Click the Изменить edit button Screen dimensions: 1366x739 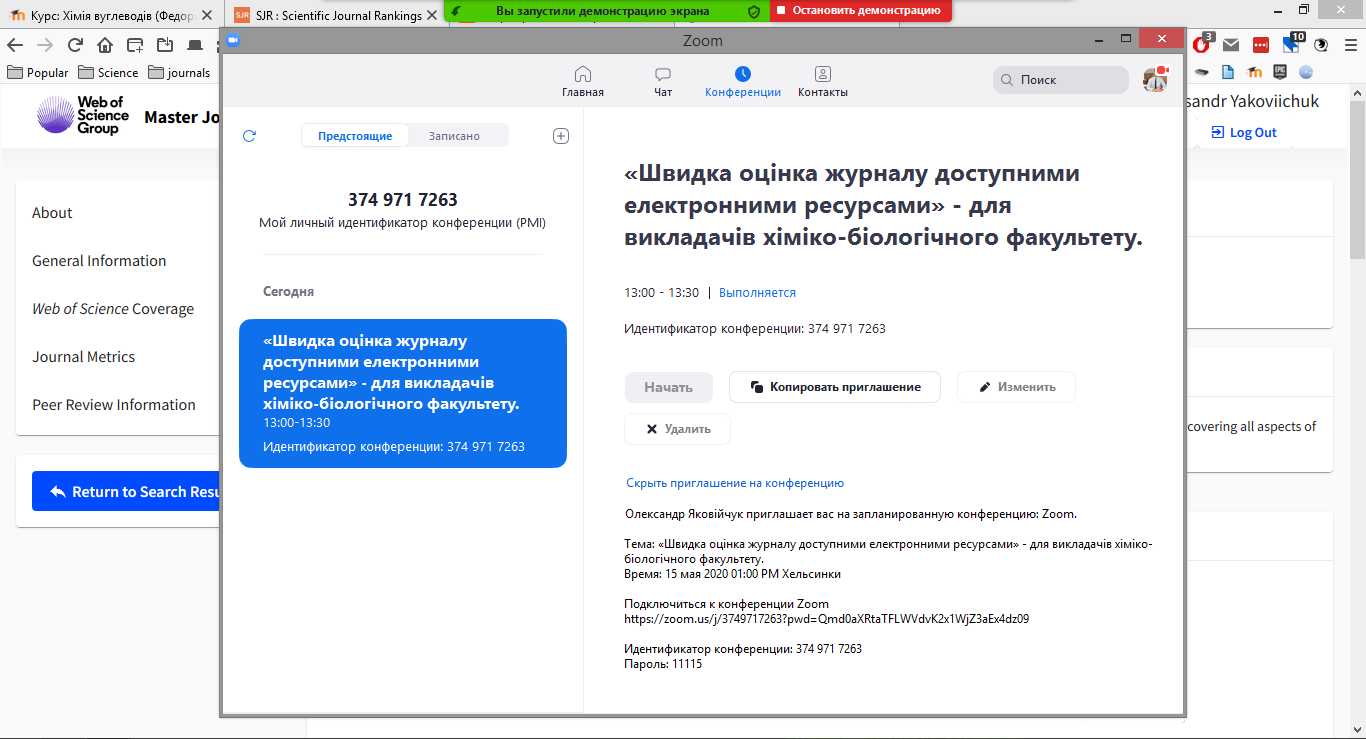[1016, 387]
